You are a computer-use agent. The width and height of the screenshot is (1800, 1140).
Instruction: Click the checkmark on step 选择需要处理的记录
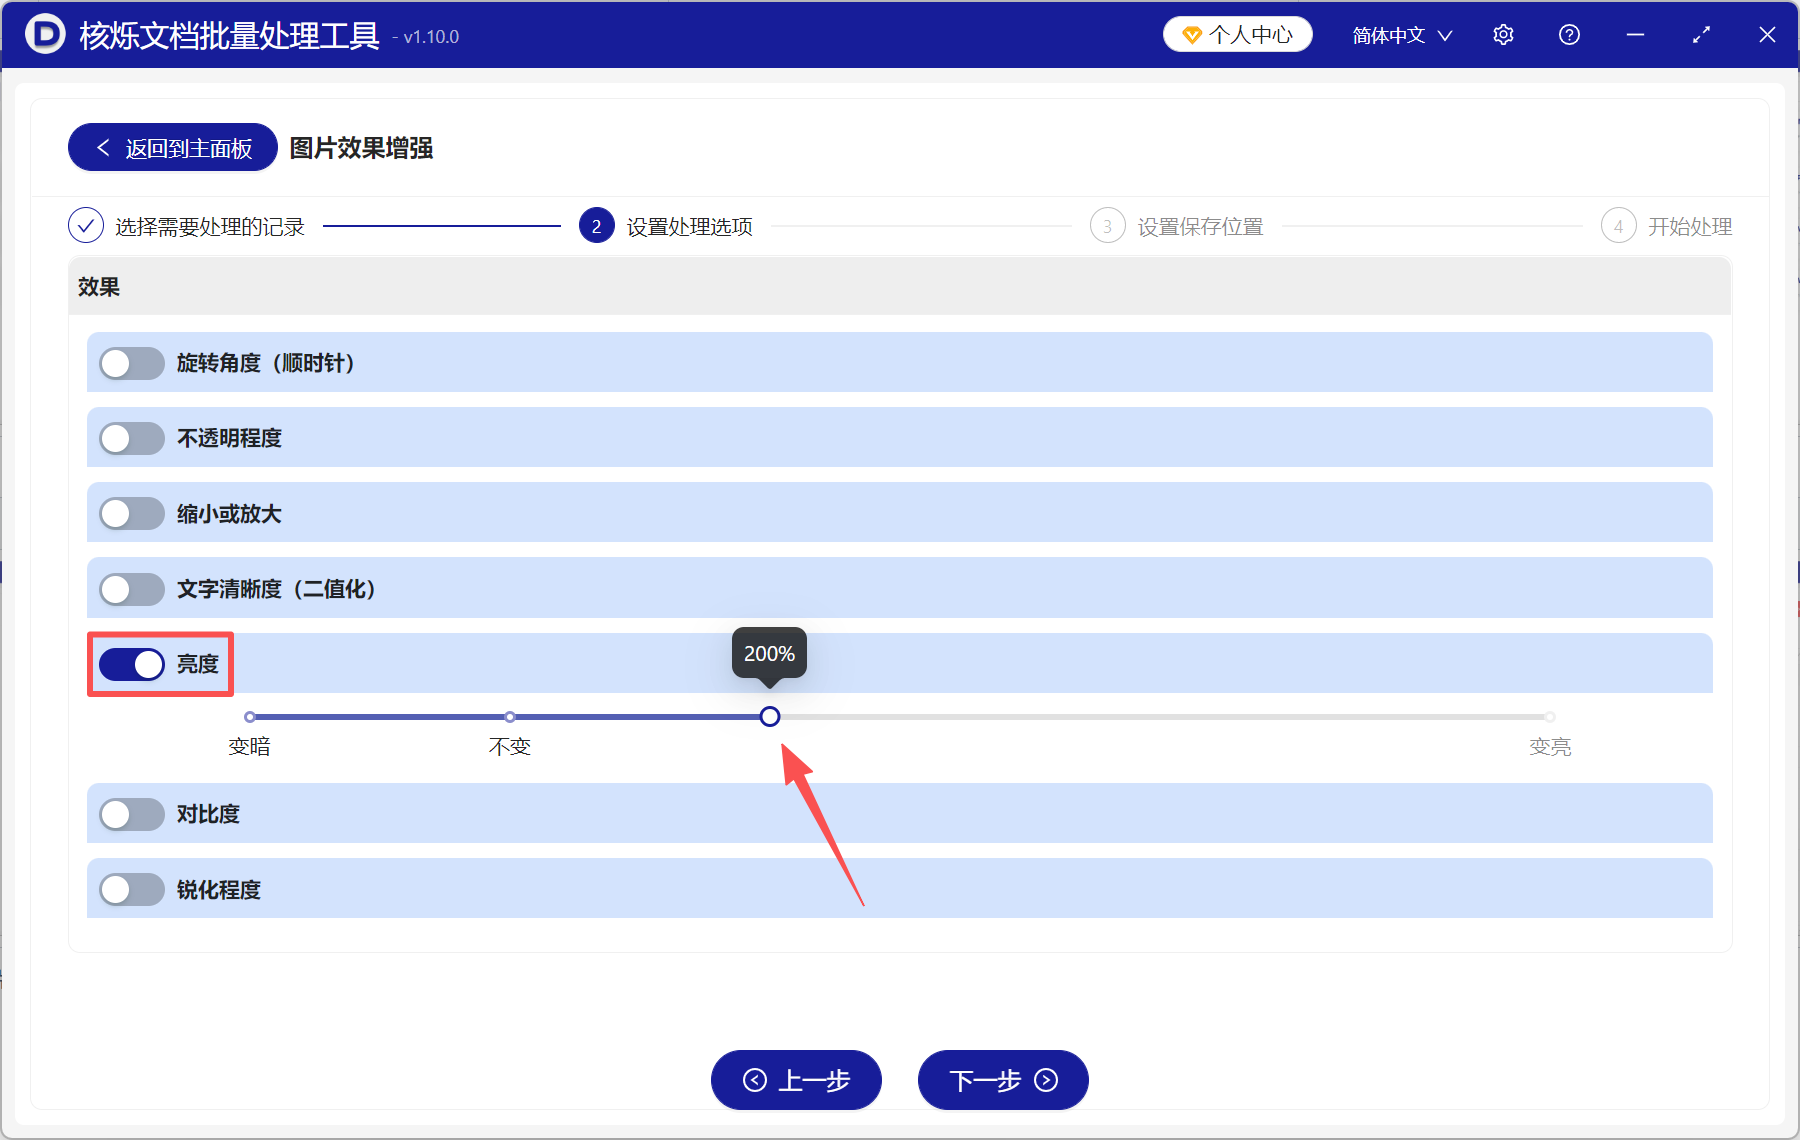point(86,226)
